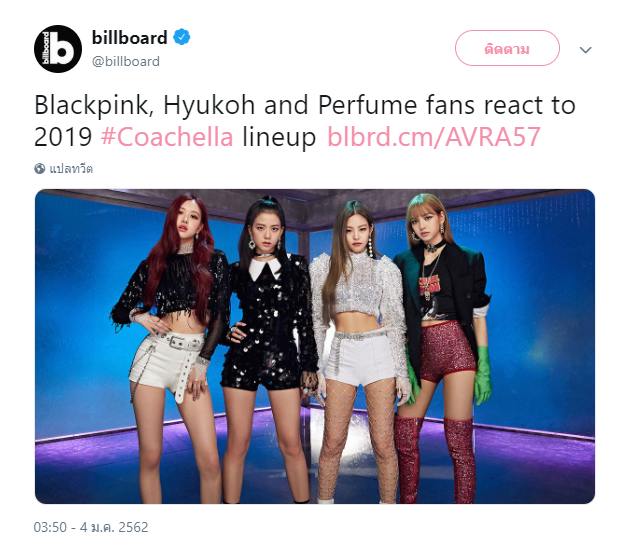Screen dimensions: 628x546
Task: Click the แปลทวีต translate tweet link
Action: pyautogui.click(x=71, y=169)
